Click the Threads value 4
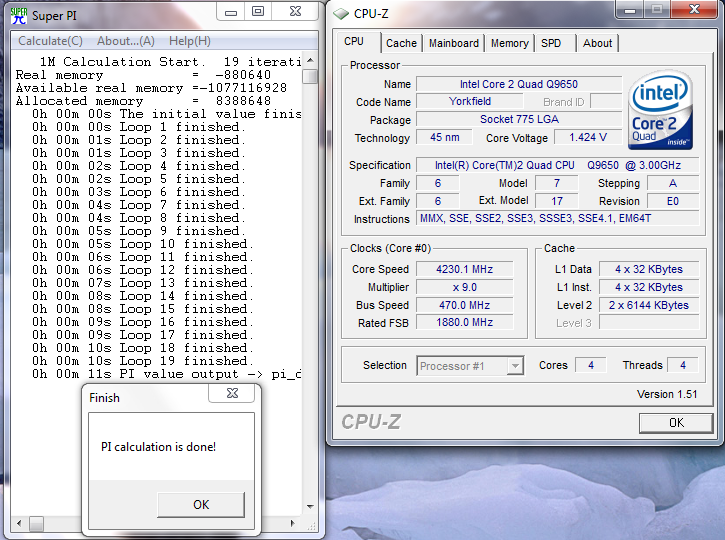Image resolution: width=725 pixels, height=540 pixels. (x=683, y=365)
